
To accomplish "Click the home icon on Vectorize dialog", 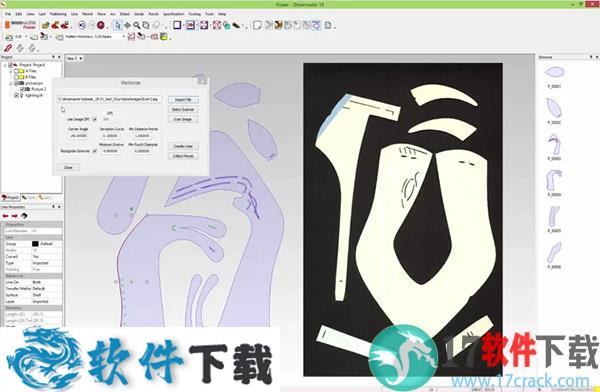I will tap(202, 81).
